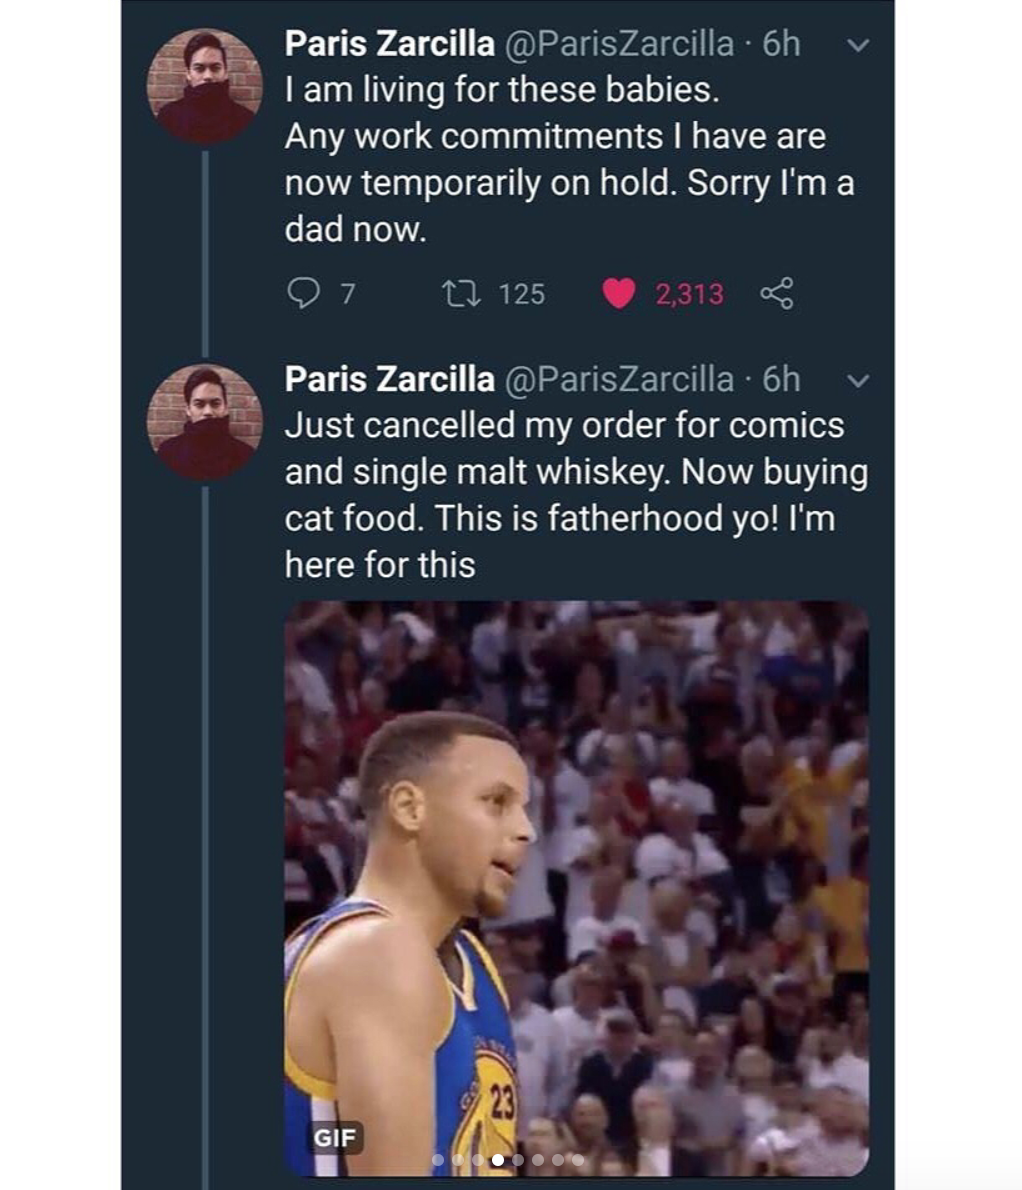Open the Paris Zarcilla name on first tweet
The image size is (1022, 1190).
pyautogui.click(x=389, y=44)
